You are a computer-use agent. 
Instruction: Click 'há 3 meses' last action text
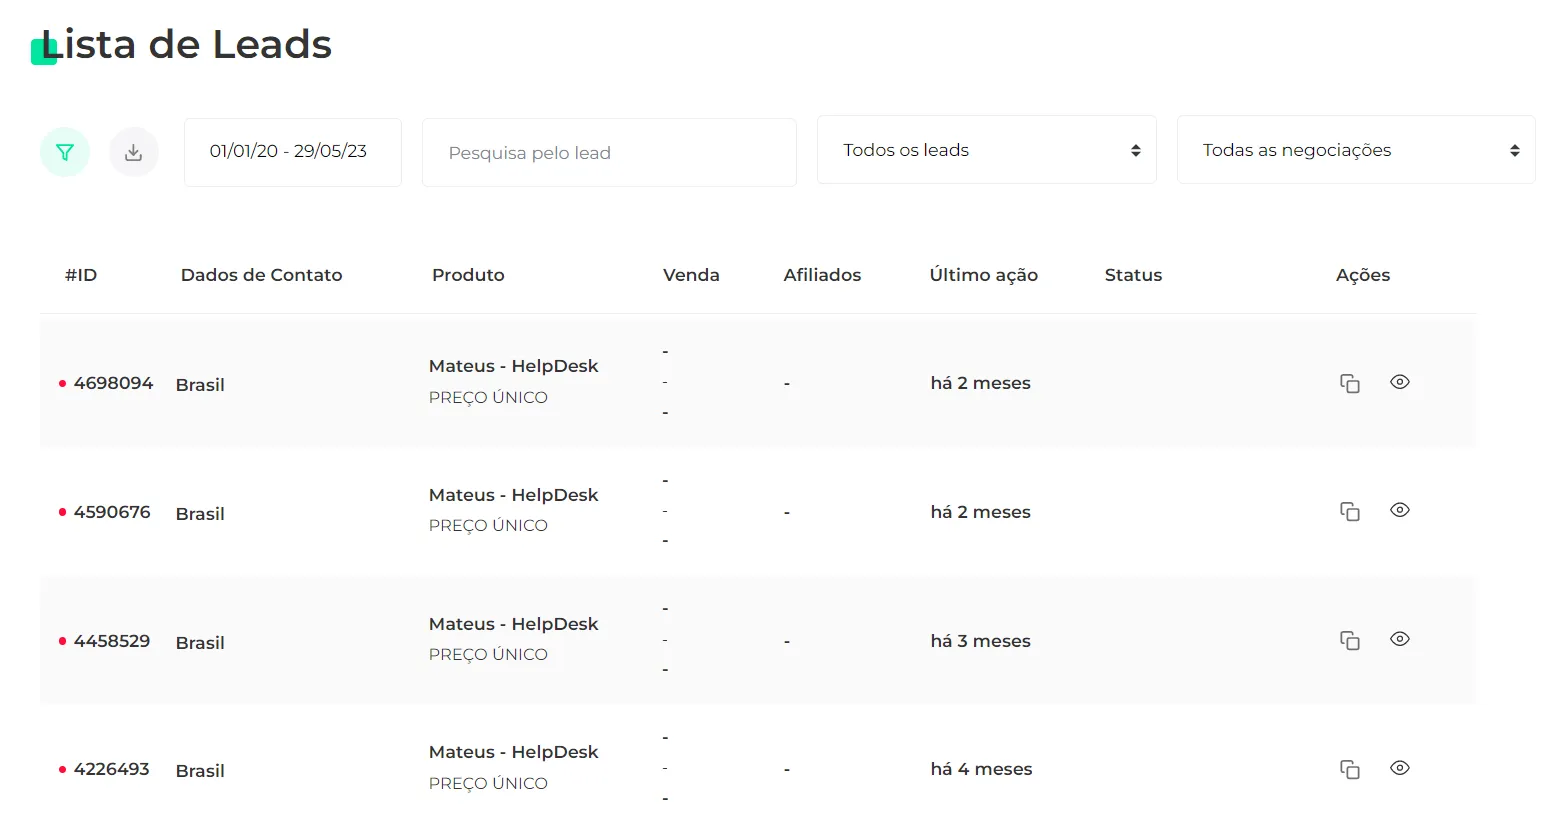[980, 641]
